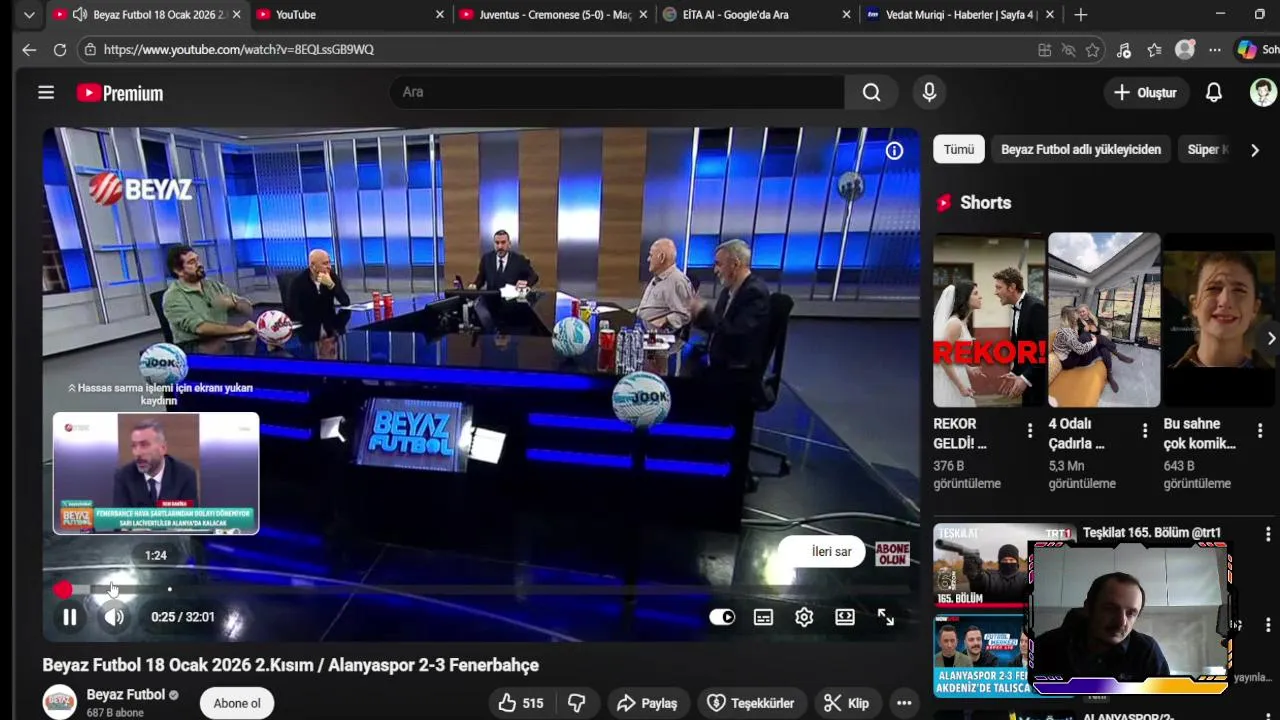1280x720 pixels.
Task: Click the Teşekkürler thanks button
Action: (x=750, y=703)
